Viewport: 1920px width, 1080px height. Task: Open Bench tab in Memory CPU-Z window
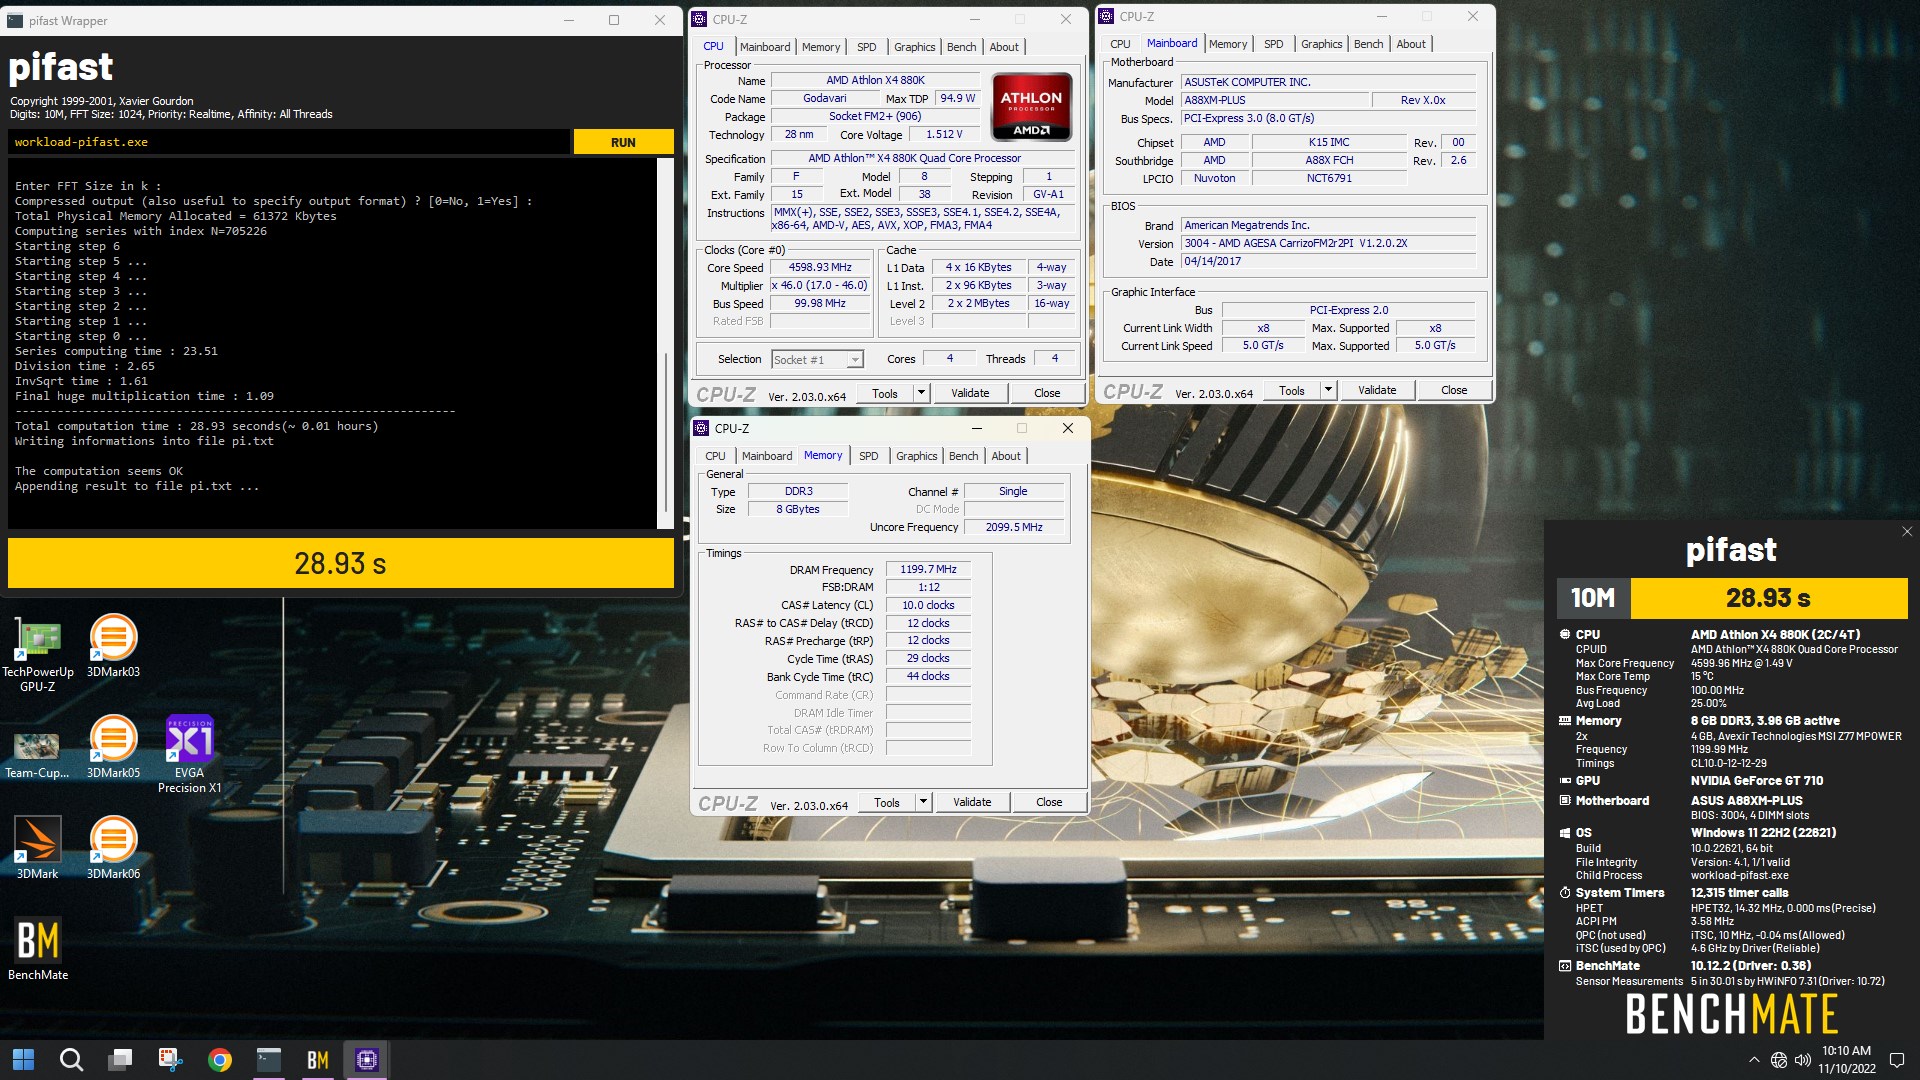963,456
